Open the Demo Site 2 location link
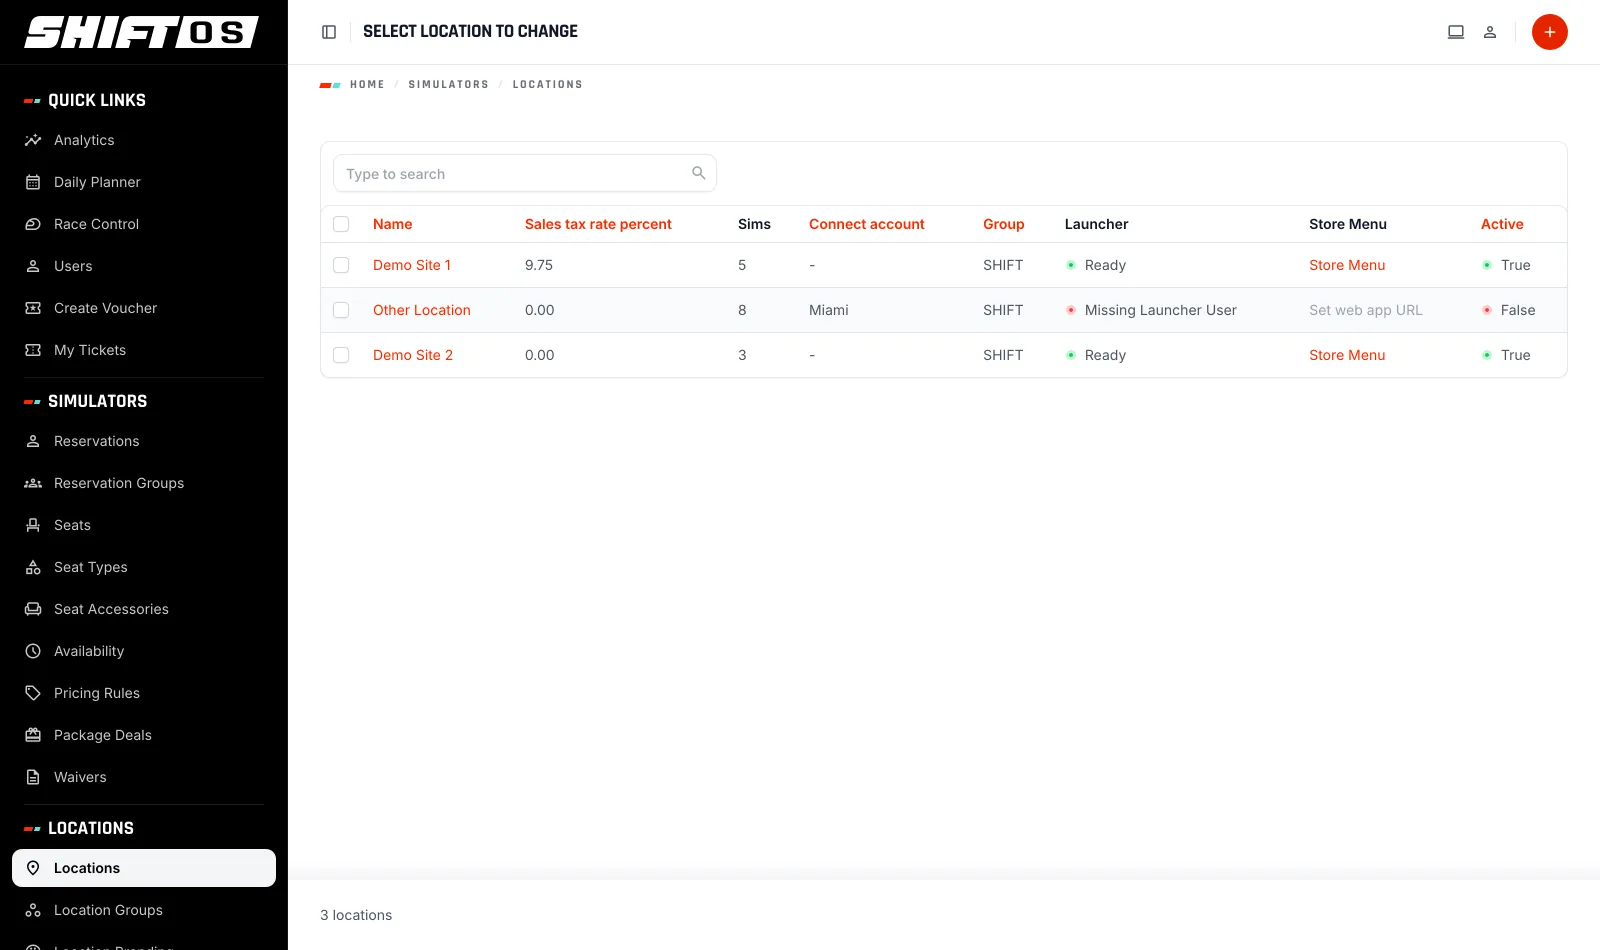This screenshot has height=950, width=1600. pos(413,355)
